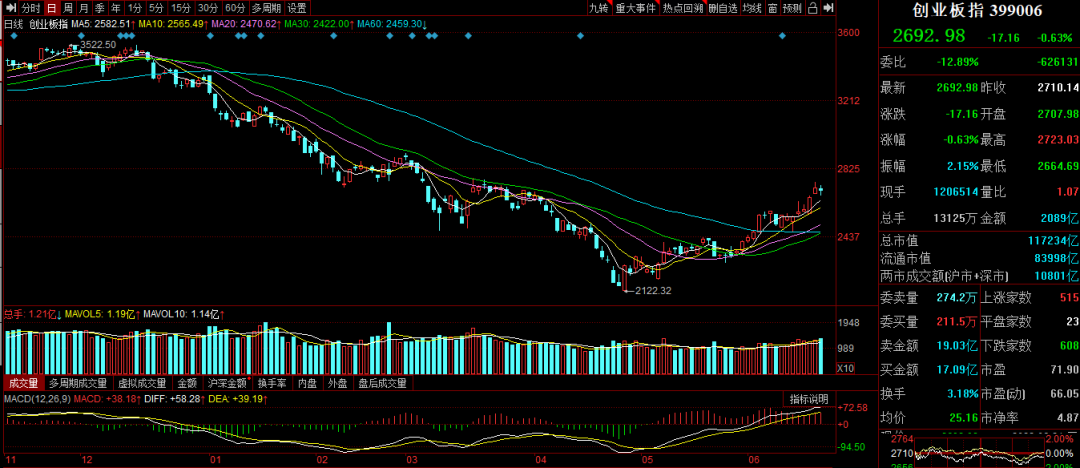Click the rightmost blue diamond event marker

click(782, 35)
